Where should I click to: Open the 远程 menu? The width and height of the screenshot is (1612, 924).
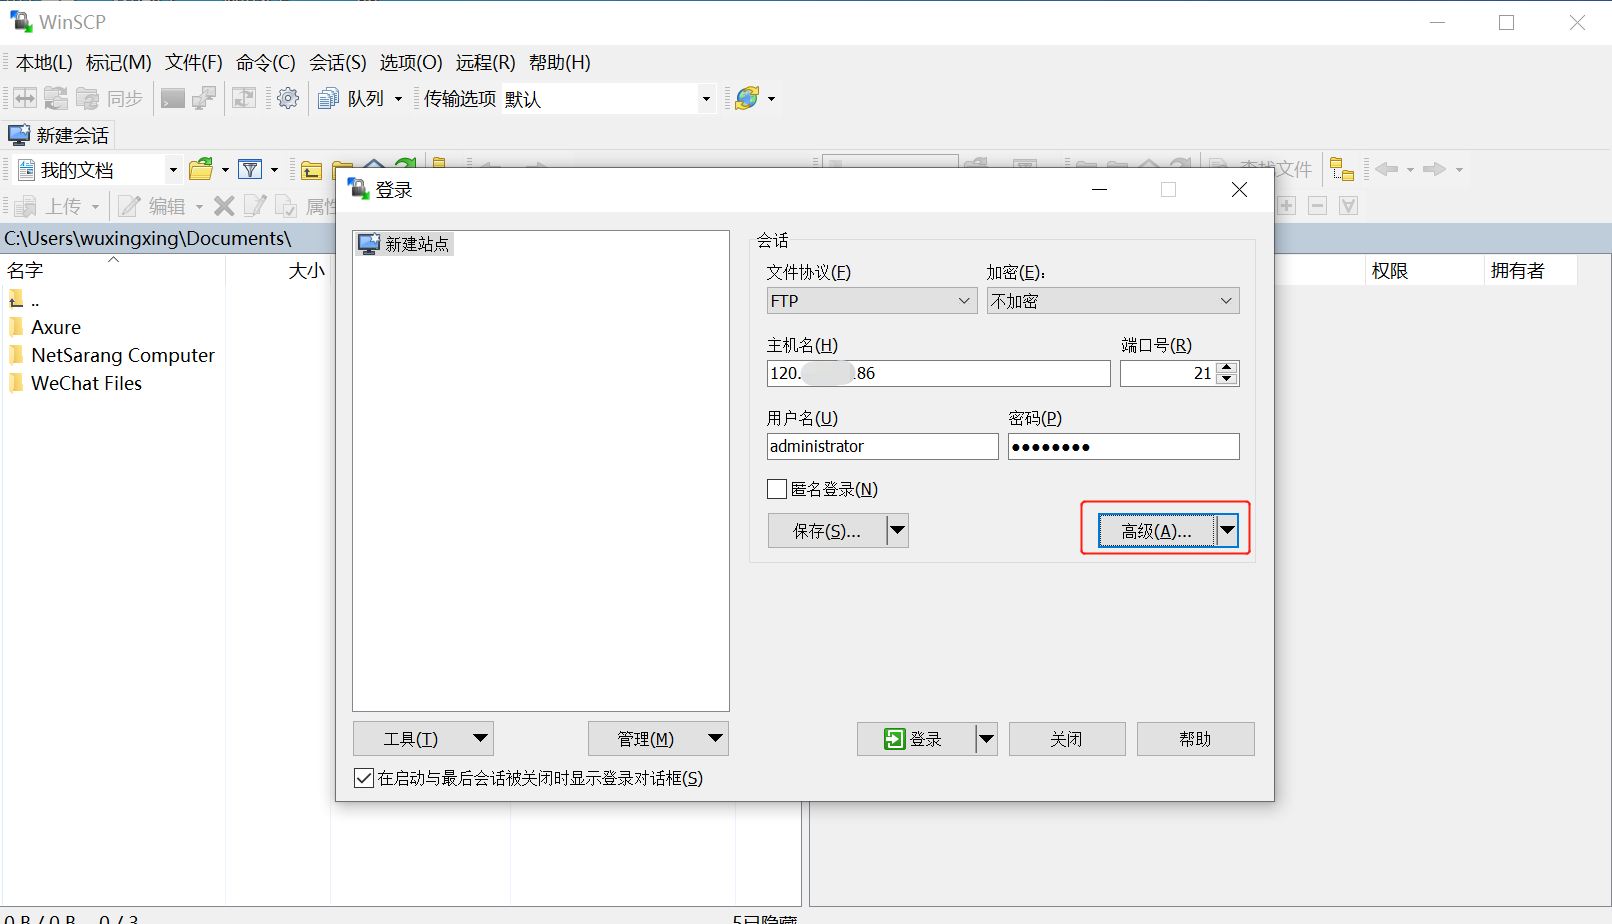(x=485, y=62)
